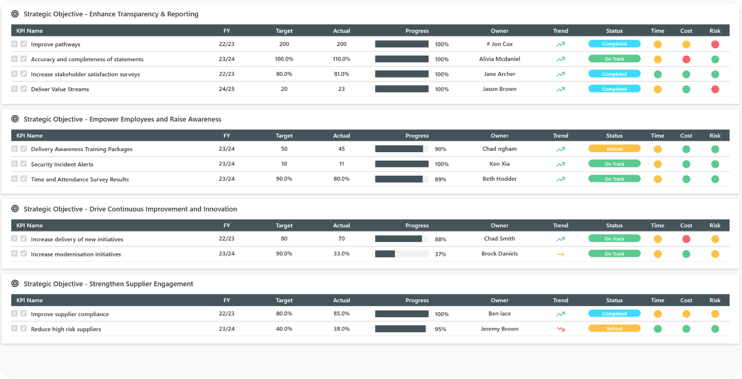Expand the Improve pathways row with its plus icon
This screenshot has width=742, height=379.
pyautogui.click(x=15, y=44)
